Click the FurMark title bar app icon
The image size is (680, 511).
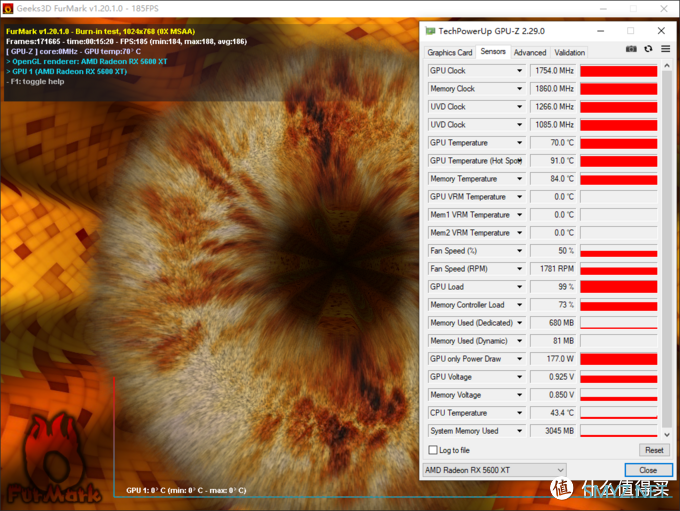[x=7, y=8]
